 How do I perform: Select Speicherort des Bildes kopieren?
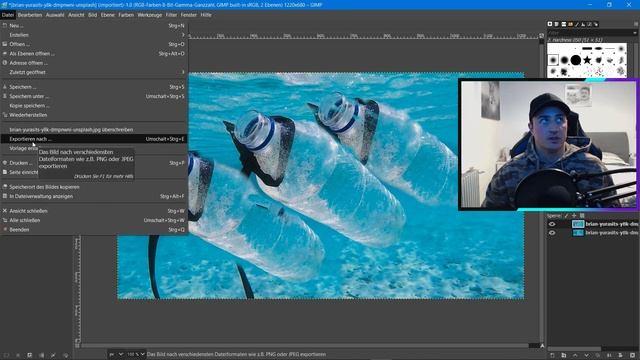coord(93,187)
